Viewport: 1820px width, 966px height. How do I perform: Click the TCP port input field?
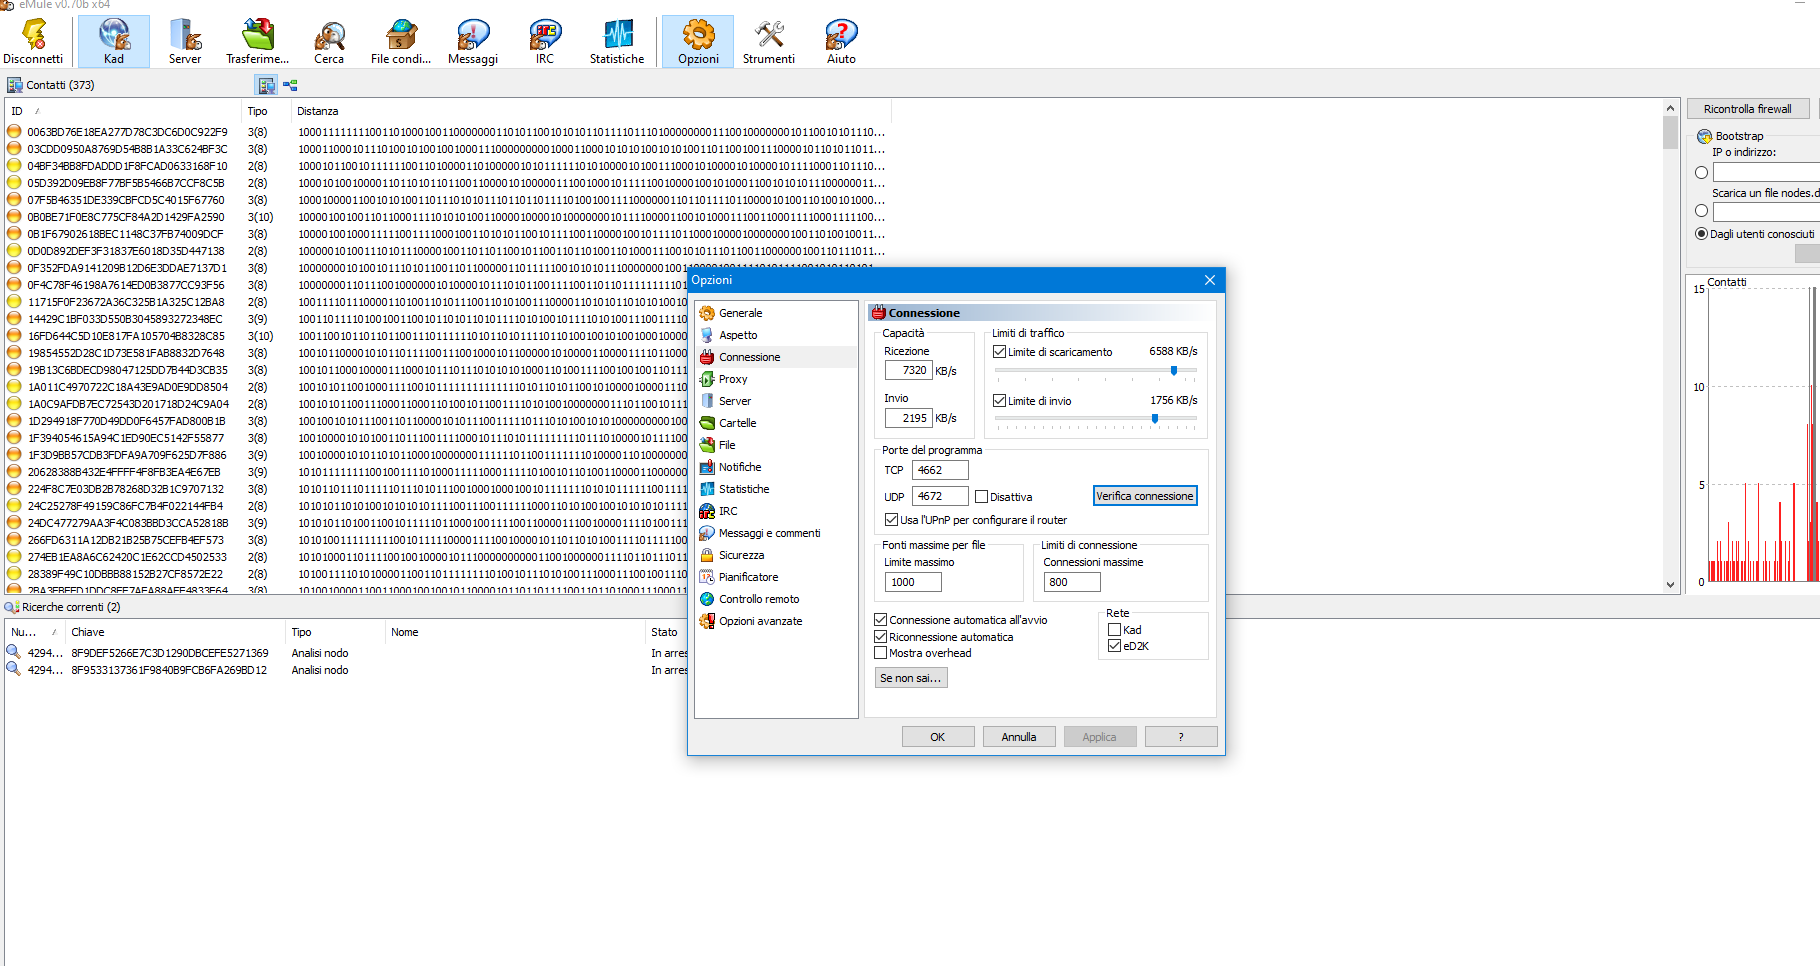point(940,470)
